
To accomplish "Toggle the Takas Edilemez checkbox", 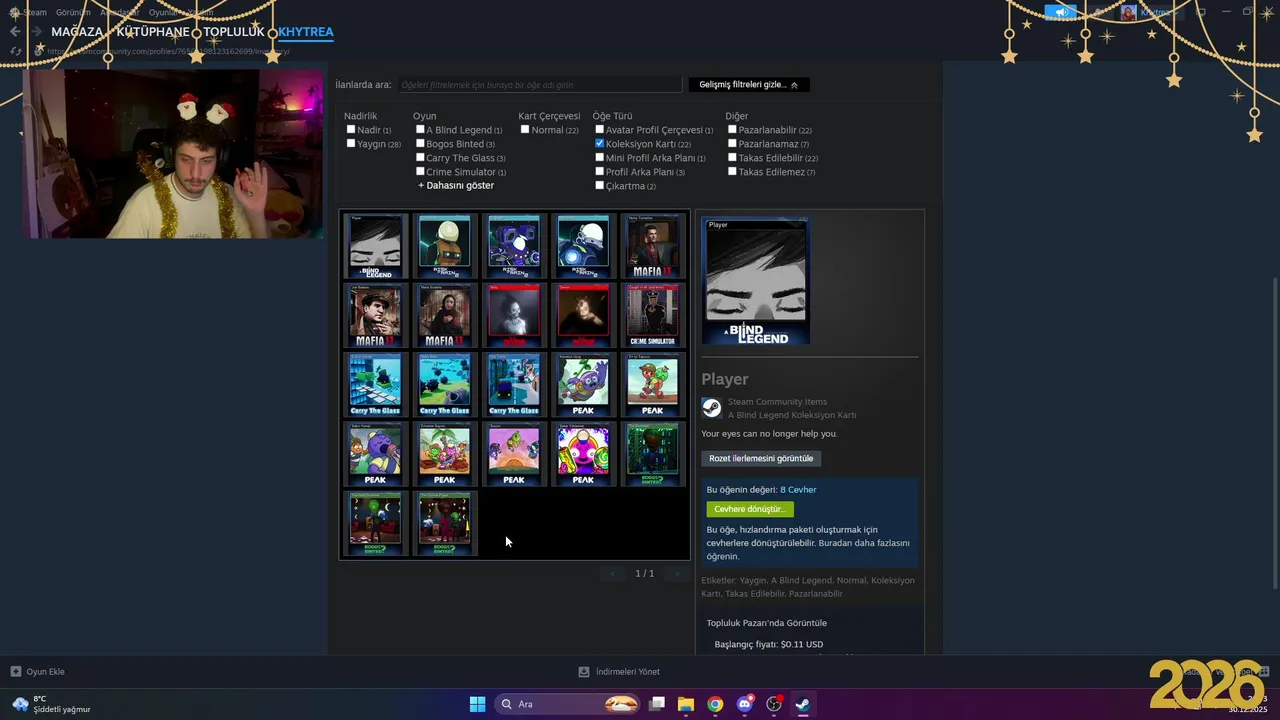I will click(x=732, y=171).
